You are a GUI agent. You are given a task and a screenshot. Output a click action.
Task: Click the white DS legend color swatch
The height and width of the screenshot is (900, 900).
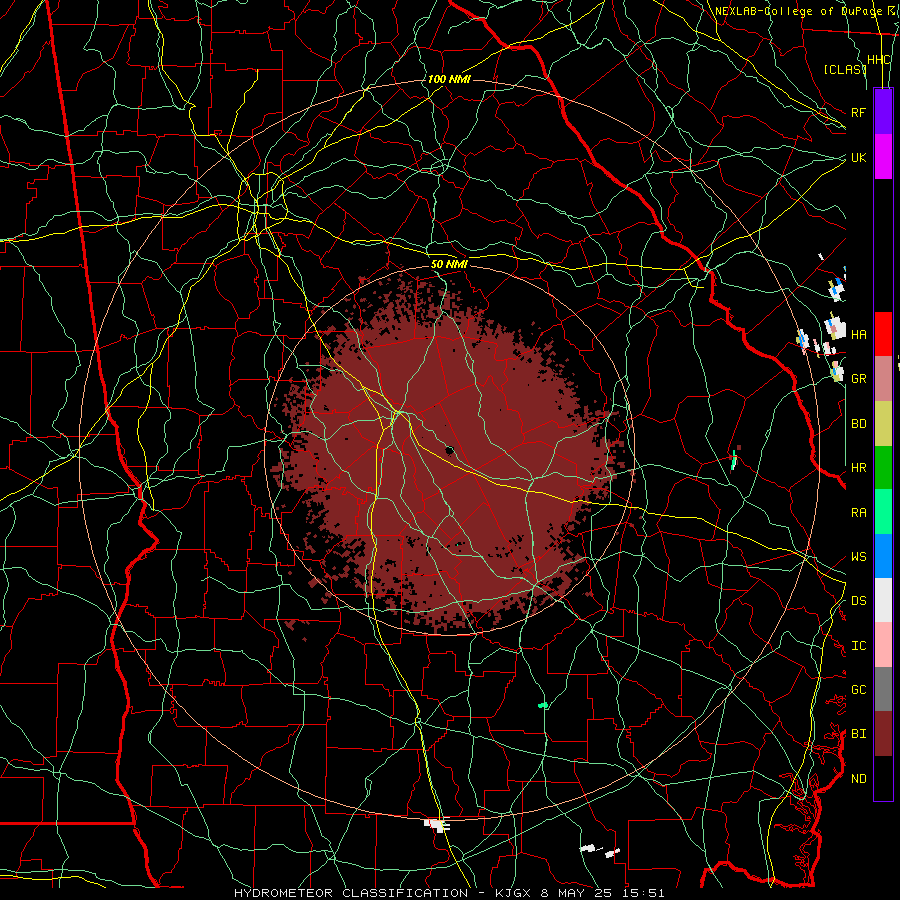(x=883, y=600)
